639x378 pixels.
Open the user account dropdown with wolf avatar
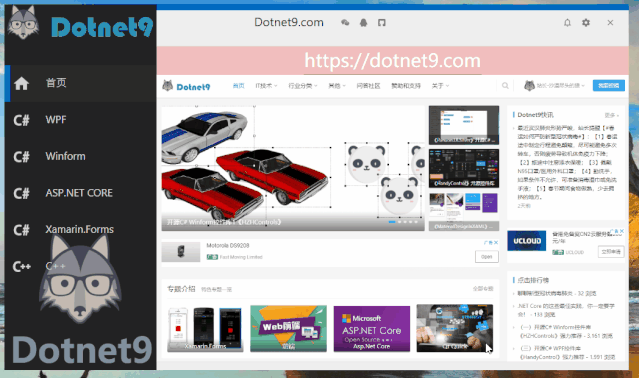point(554,86)
